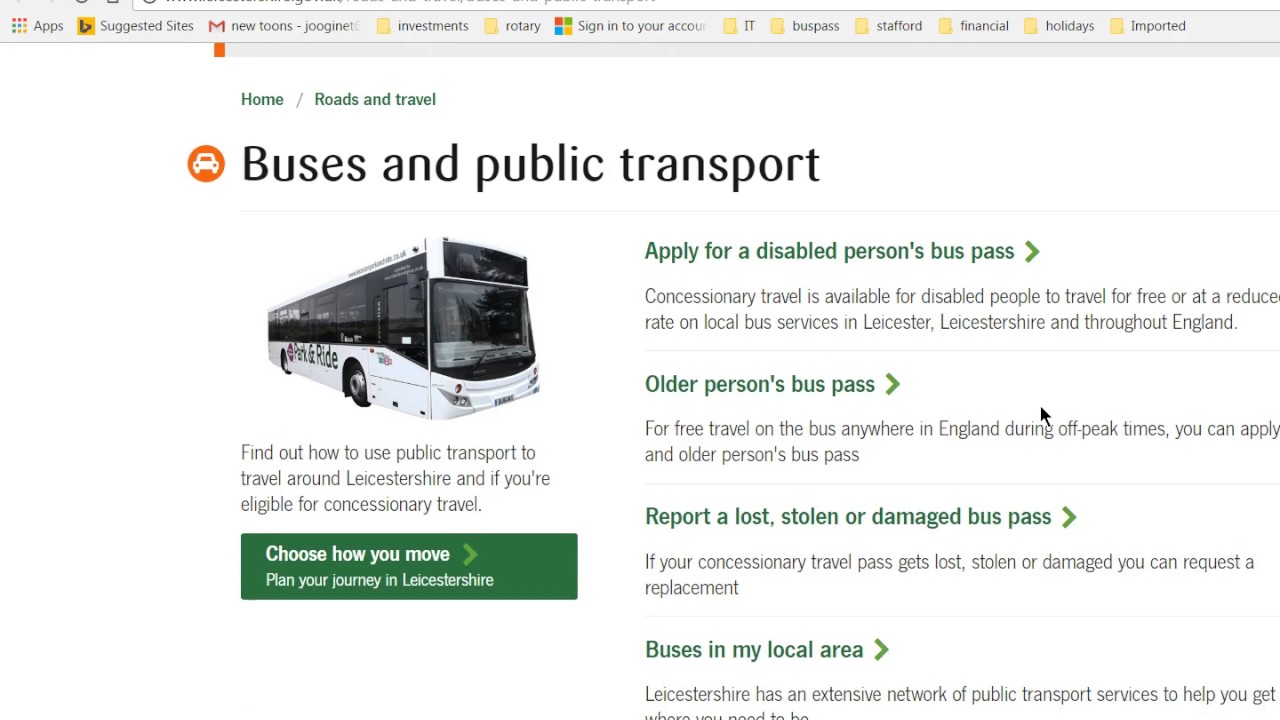Open the IT bookmark folder

pyautogui.click(x=739, y=26)
